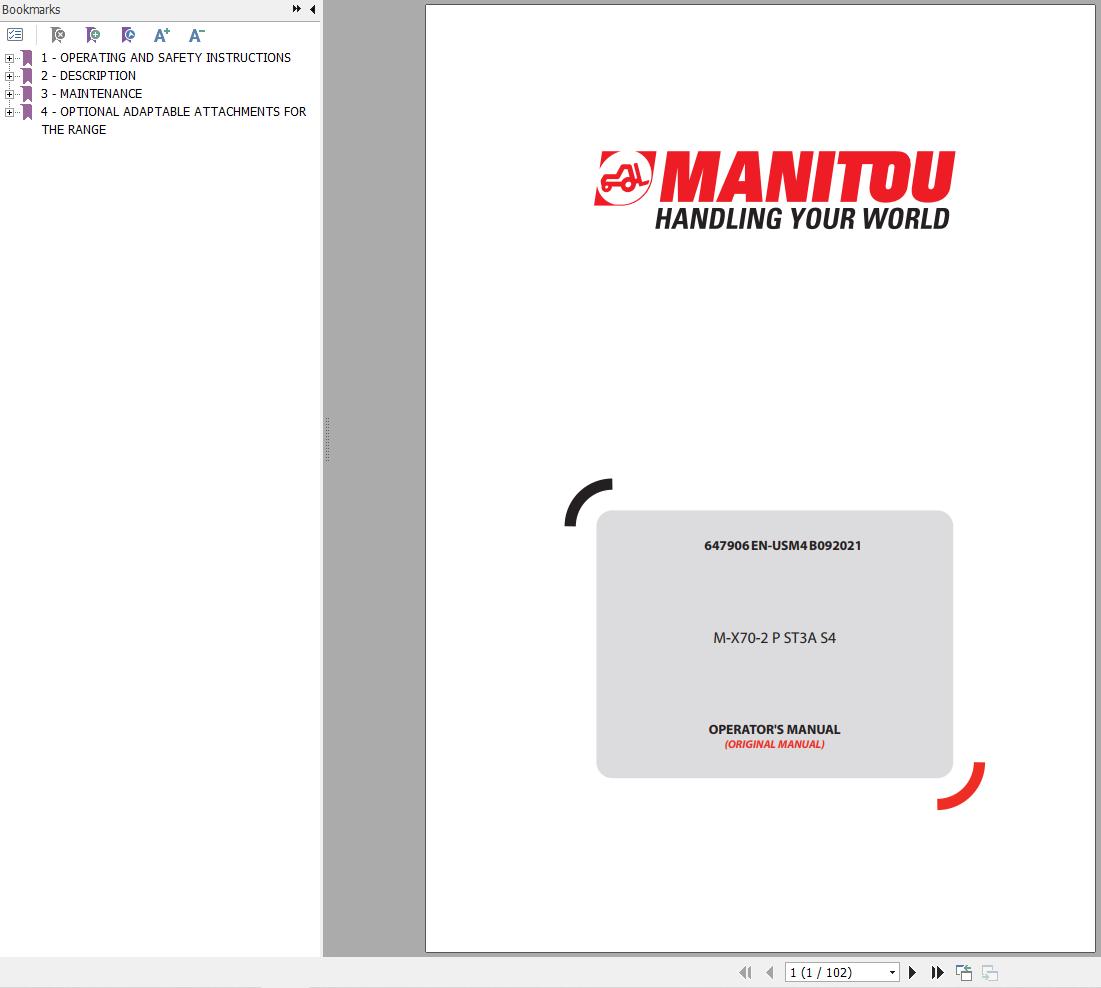
Task: Increase bookmark text size with A+
Action: (x=162, y=34)
